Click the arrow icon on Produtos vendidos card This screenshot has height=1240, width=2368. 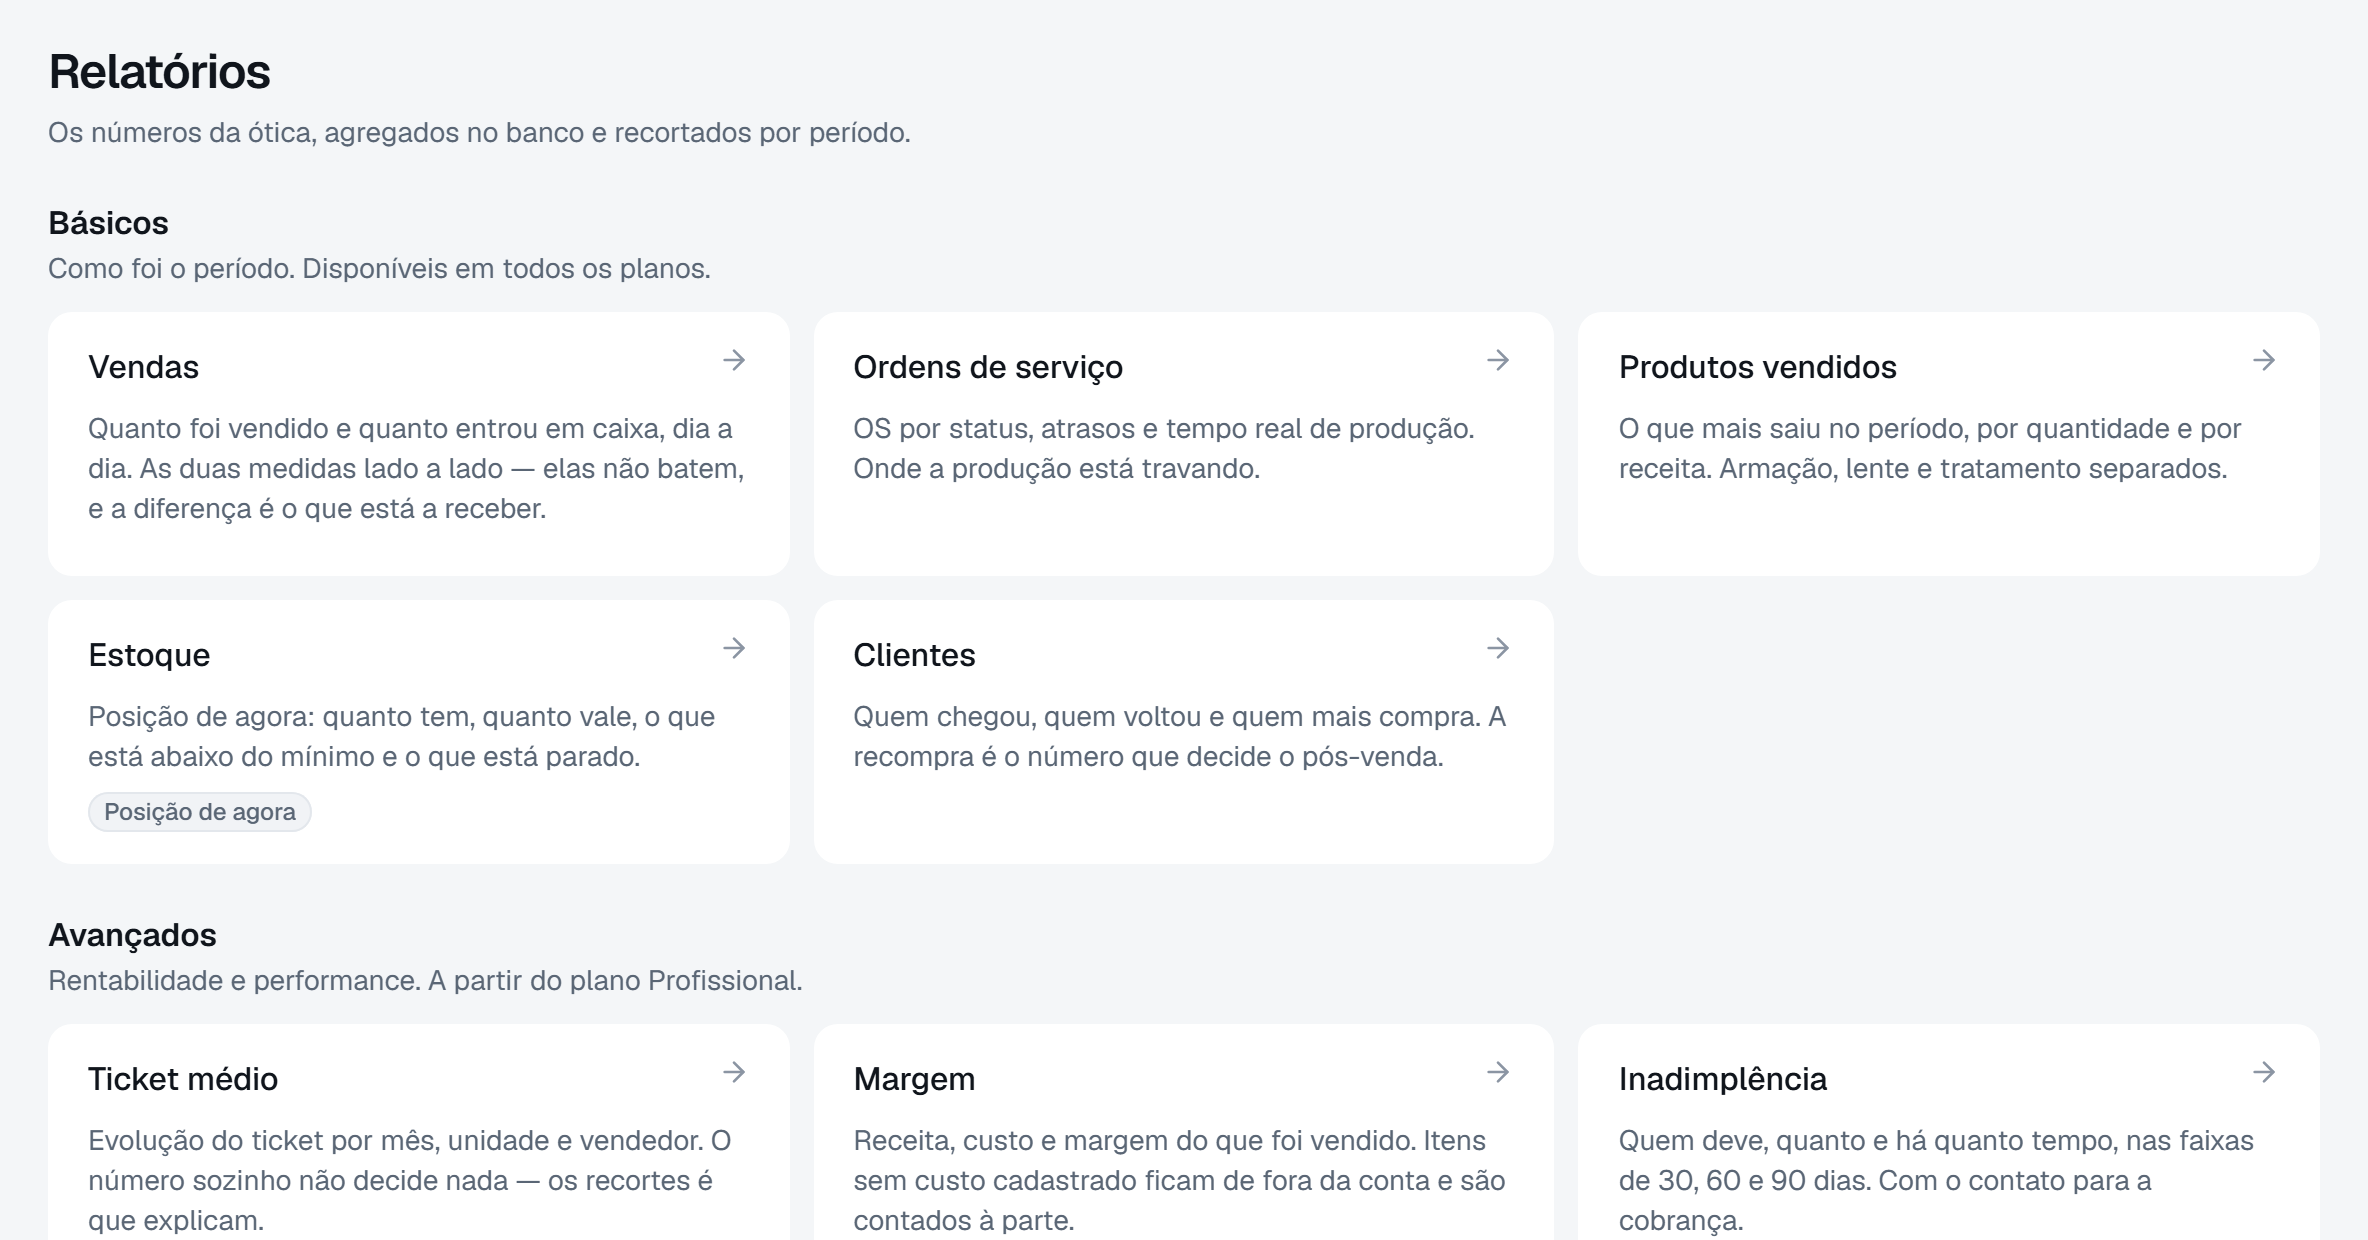point(2264,360)
